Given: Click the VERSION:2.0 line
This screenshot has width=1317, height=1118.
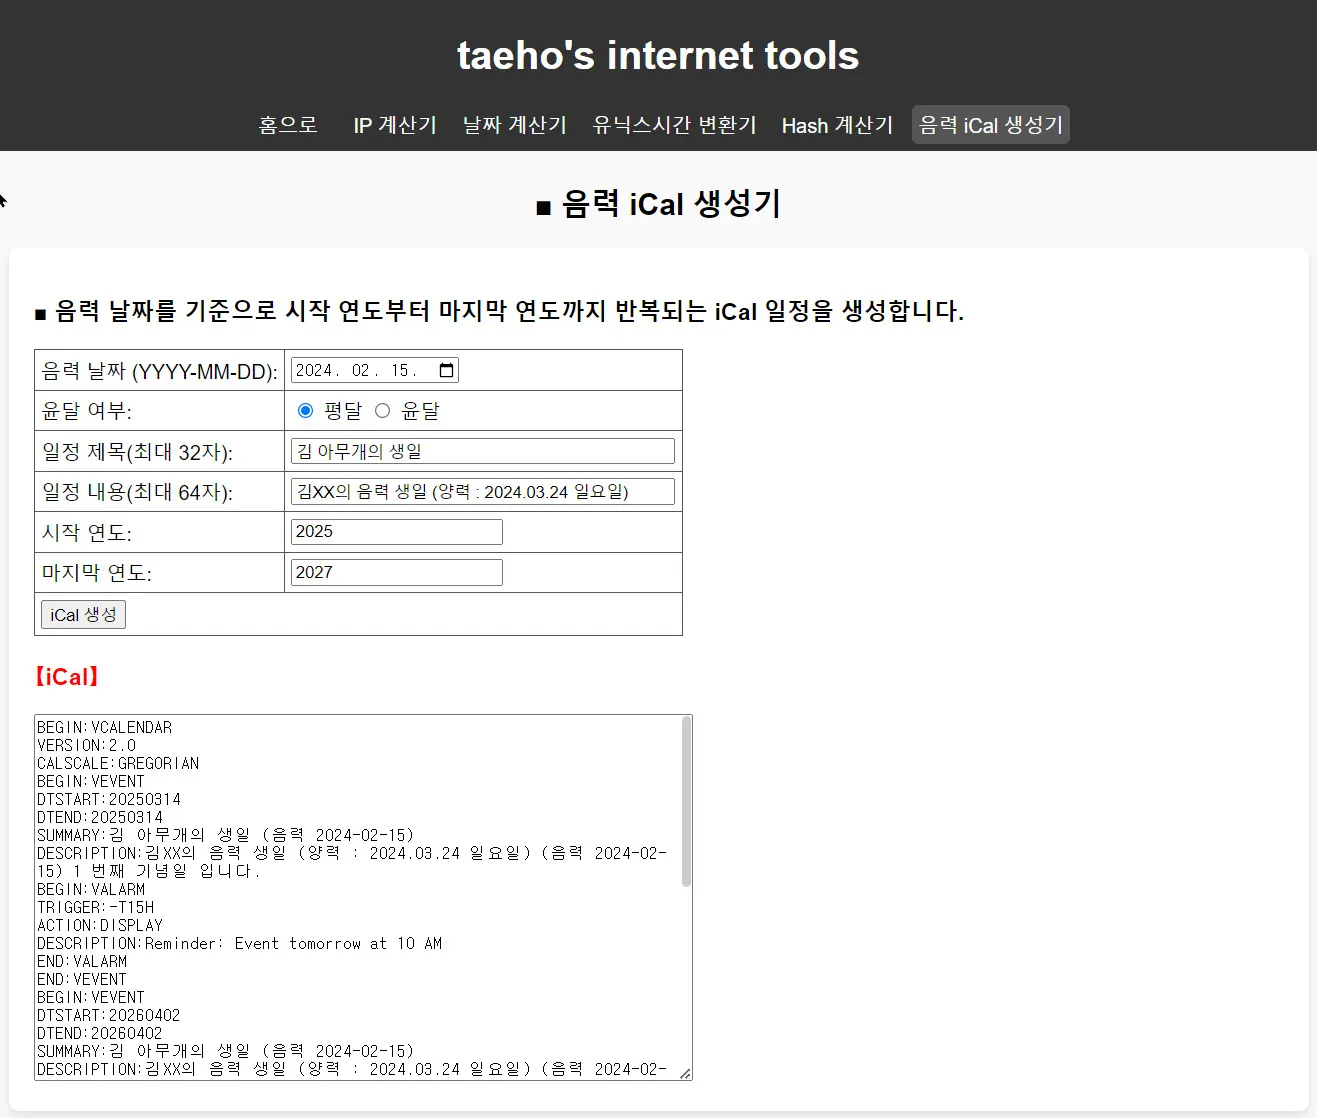Looking at the screenshot, I should (x=87, y=745).
